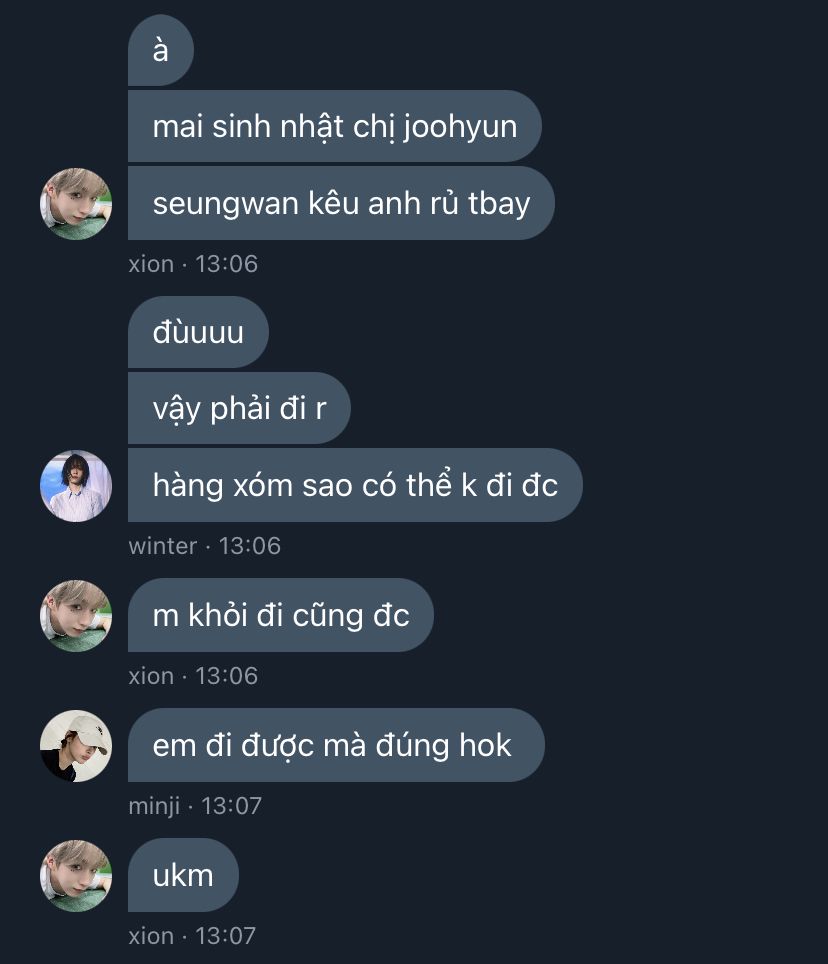
Task: Tap xion's avatar next to 'ukm'
Action: 76,875
